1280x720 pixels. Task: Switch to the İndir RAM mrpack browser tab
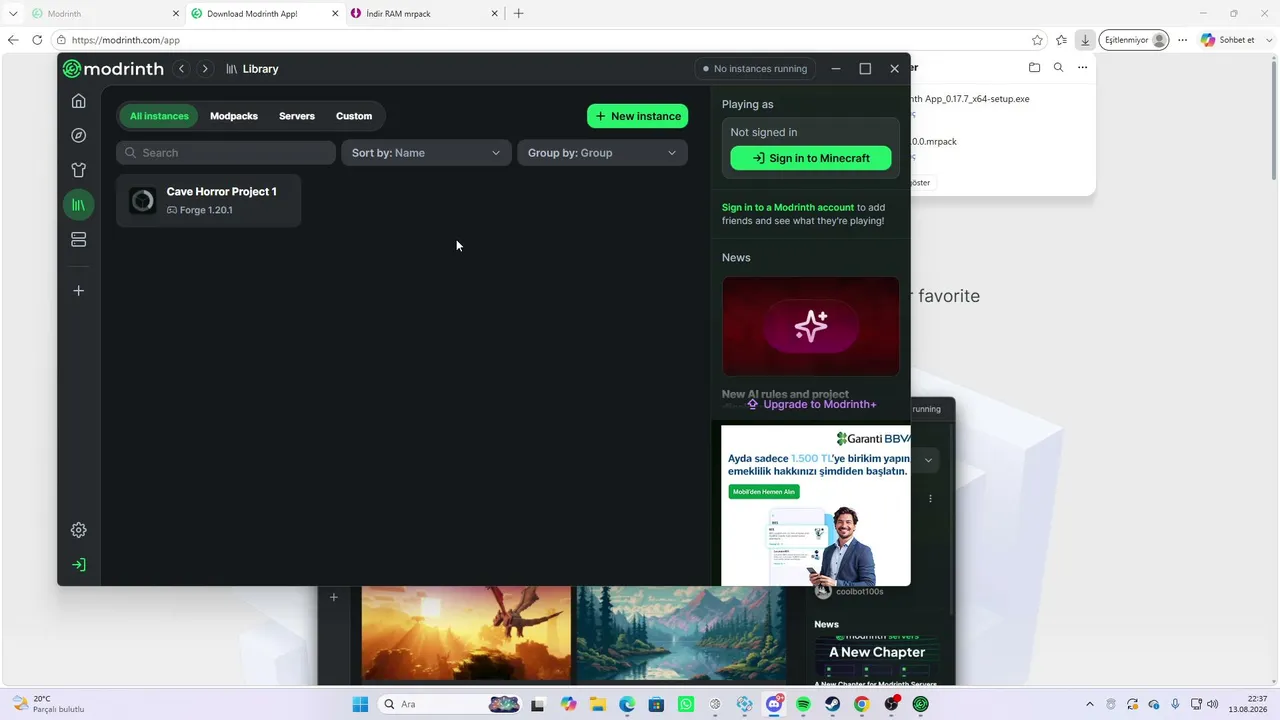point(424,14)
